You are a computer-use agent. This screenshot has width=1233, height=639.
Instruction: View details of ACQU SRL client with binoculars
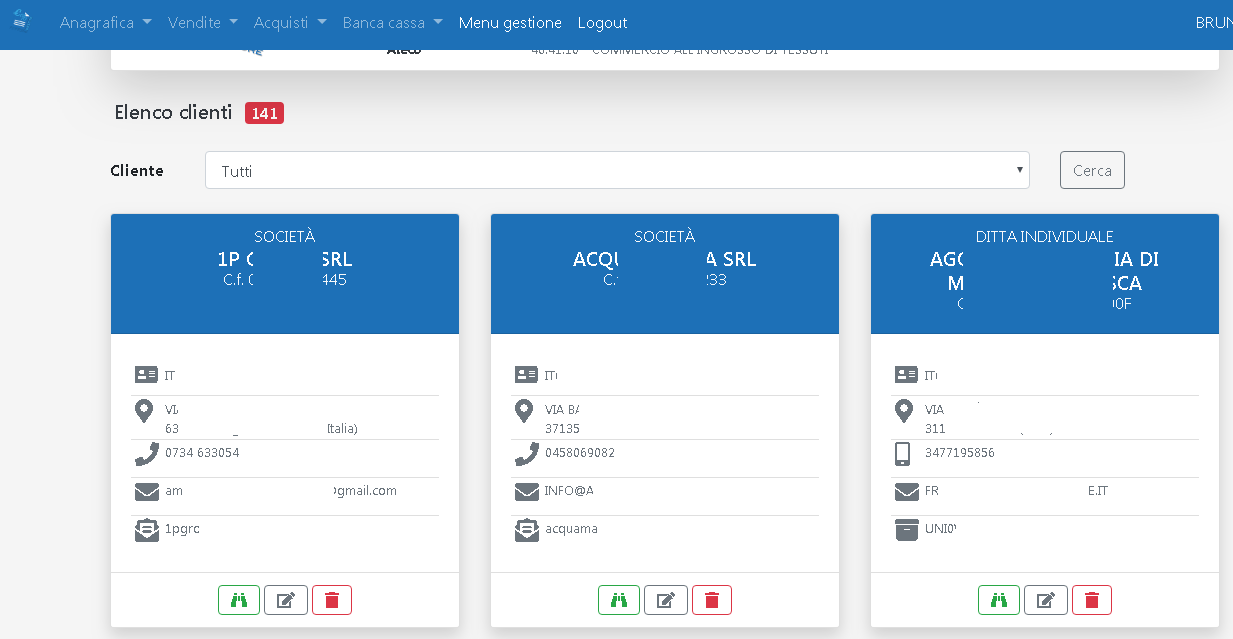[x=619, y=600]
